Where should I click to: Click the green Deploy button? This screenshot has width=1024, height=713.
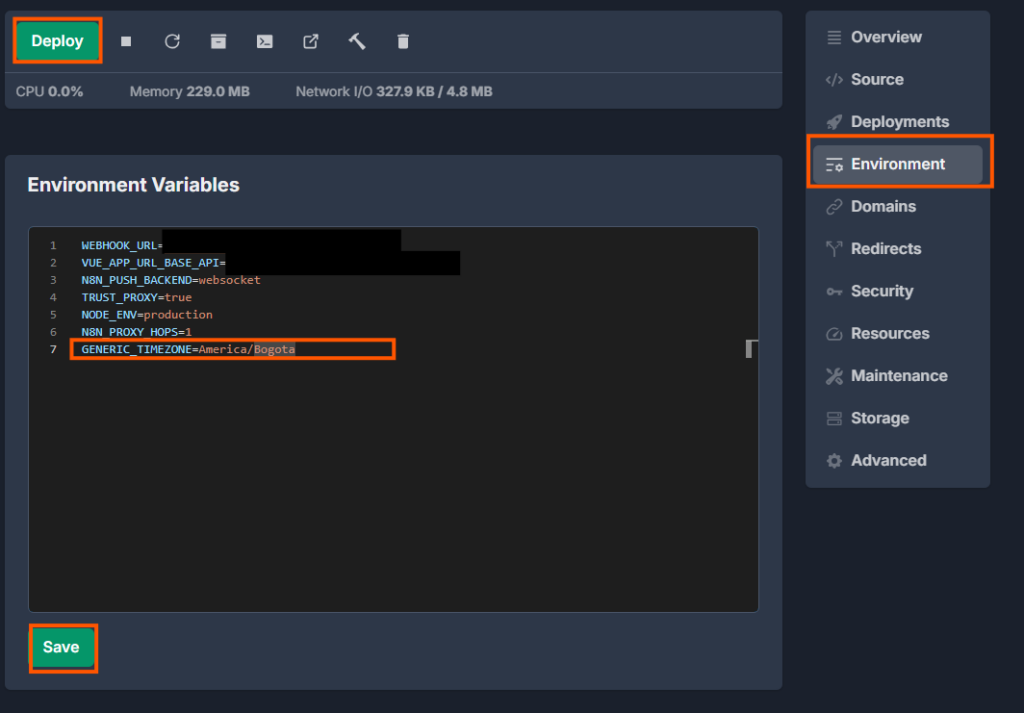(57, 41)
